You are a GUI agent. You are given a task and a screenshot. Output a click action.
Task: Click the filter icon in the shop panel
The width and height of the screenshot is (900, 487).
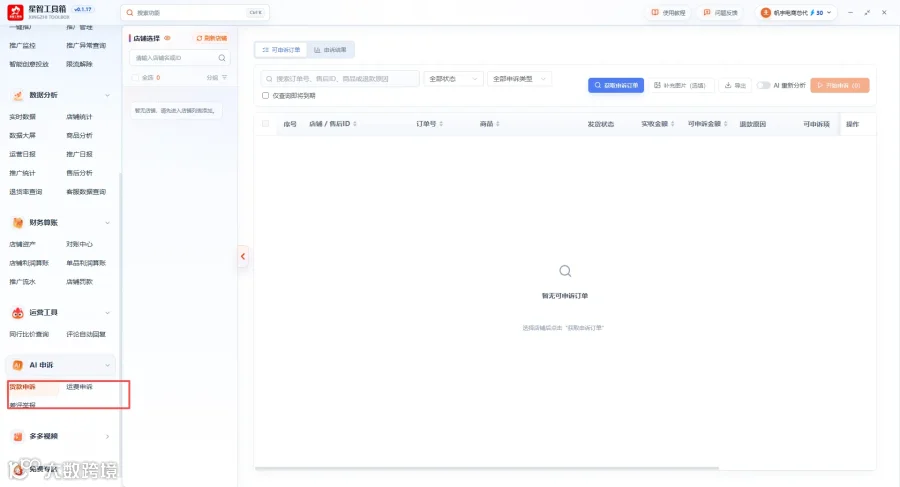[224, 78]
